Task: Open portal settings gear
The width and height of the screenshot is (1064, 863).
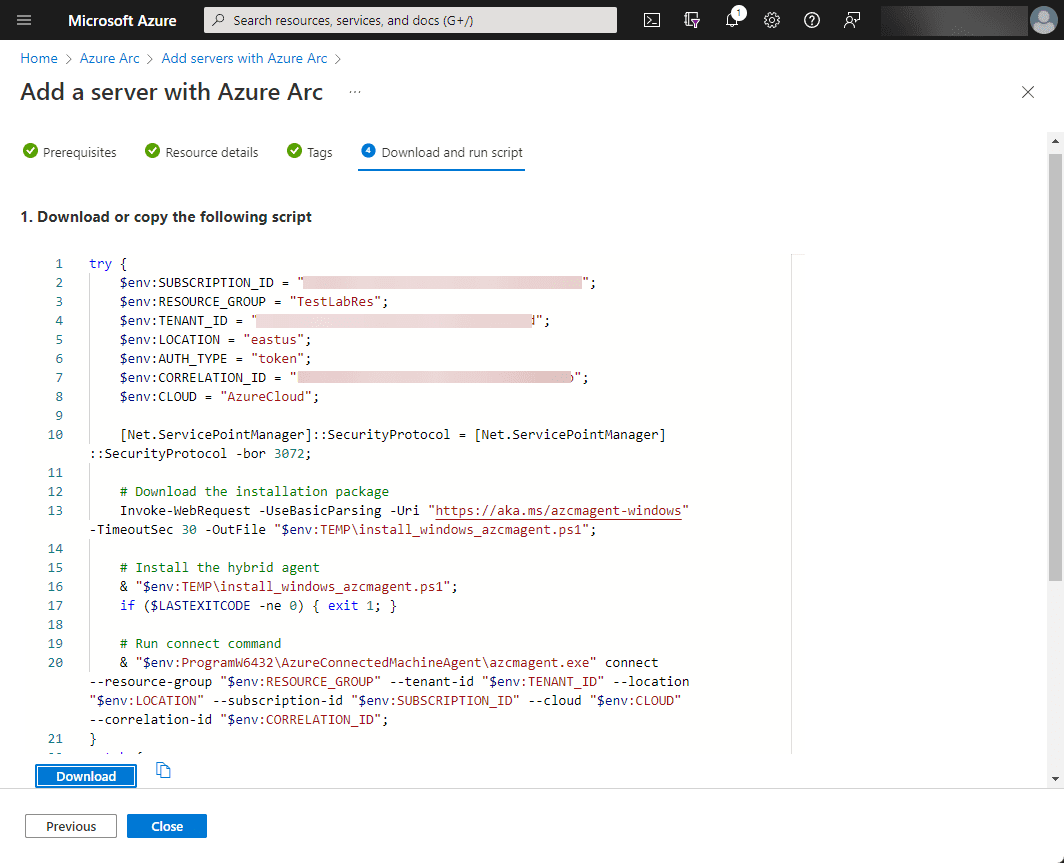Action: tap(772, 20)
